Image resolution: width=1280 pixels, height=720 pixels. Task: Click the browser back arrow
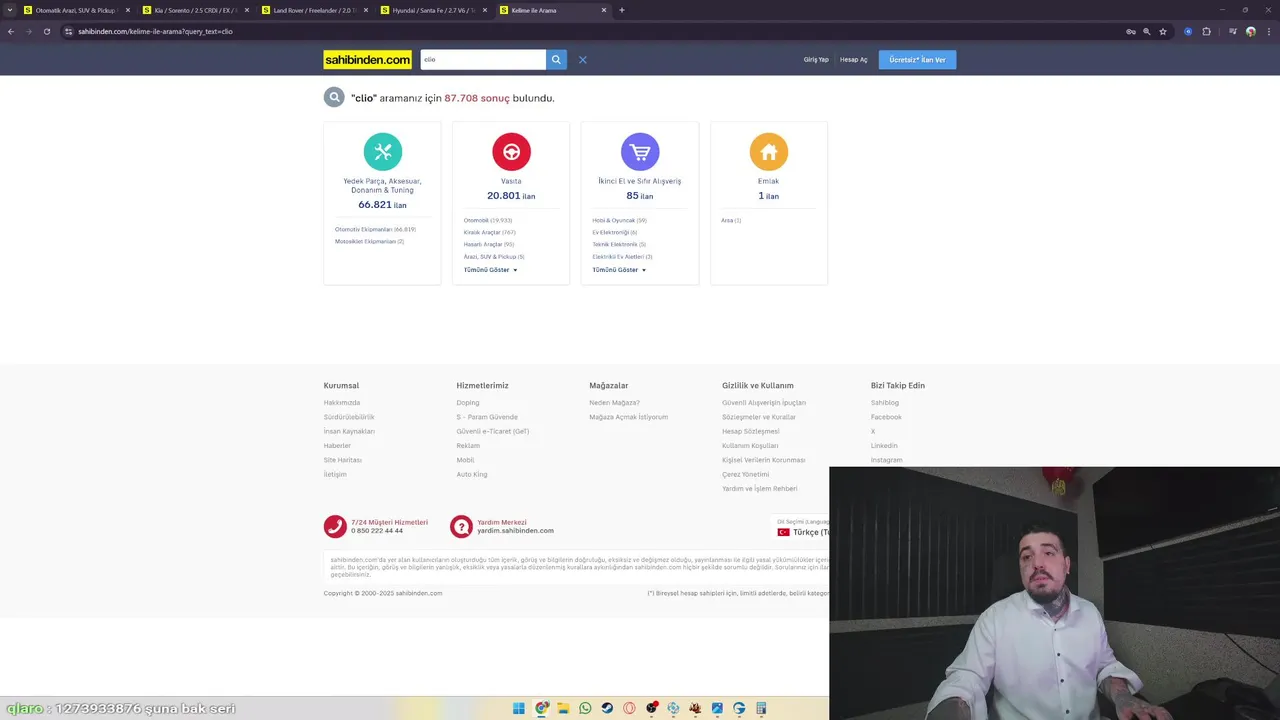[11, 31]
